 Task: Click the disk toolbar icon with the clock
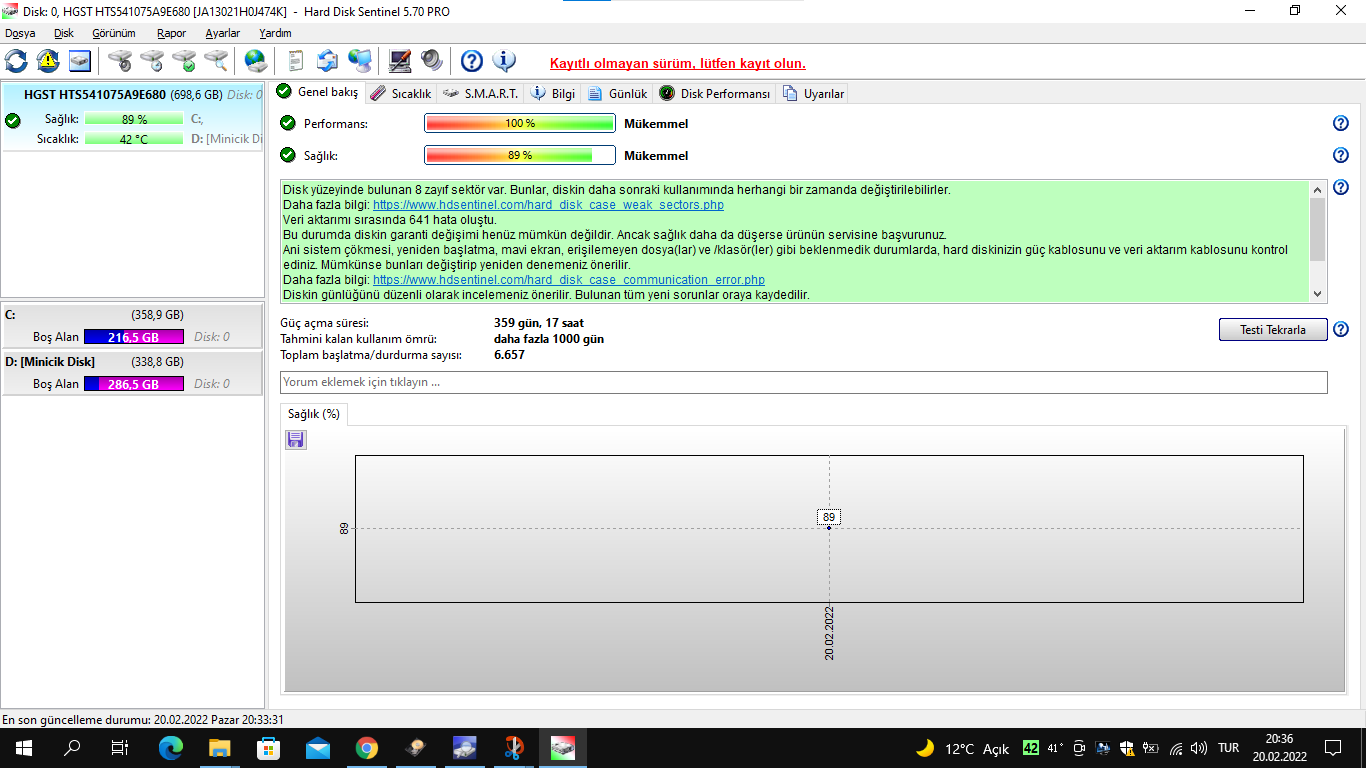(152, 61)
